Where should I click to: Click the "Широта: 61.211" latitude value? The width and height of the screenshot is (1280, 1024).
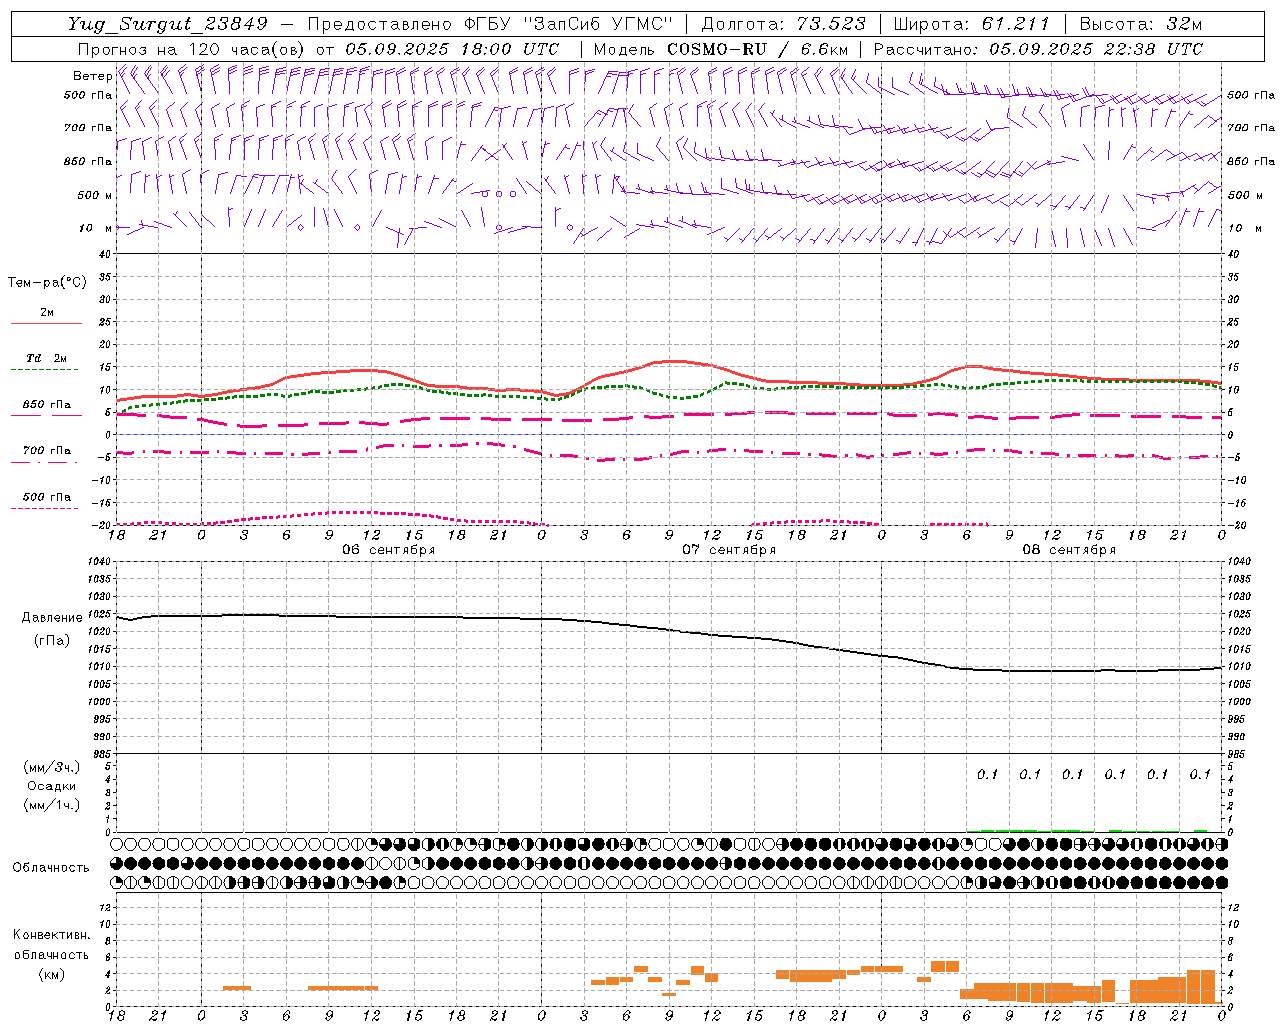(x=971, y=24)
